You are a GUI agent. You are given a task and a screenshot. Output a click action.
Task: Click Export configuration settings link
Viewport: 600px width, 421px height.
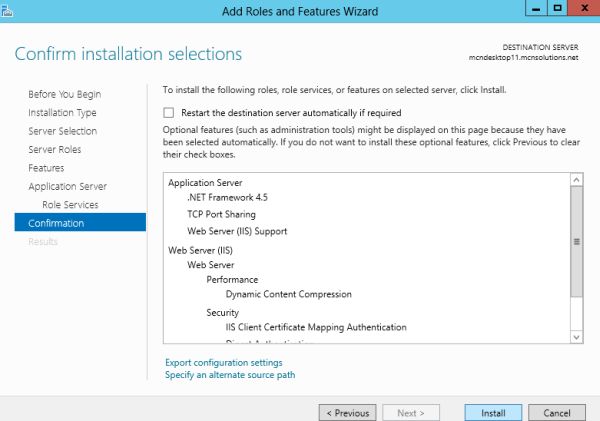point(223,362)
